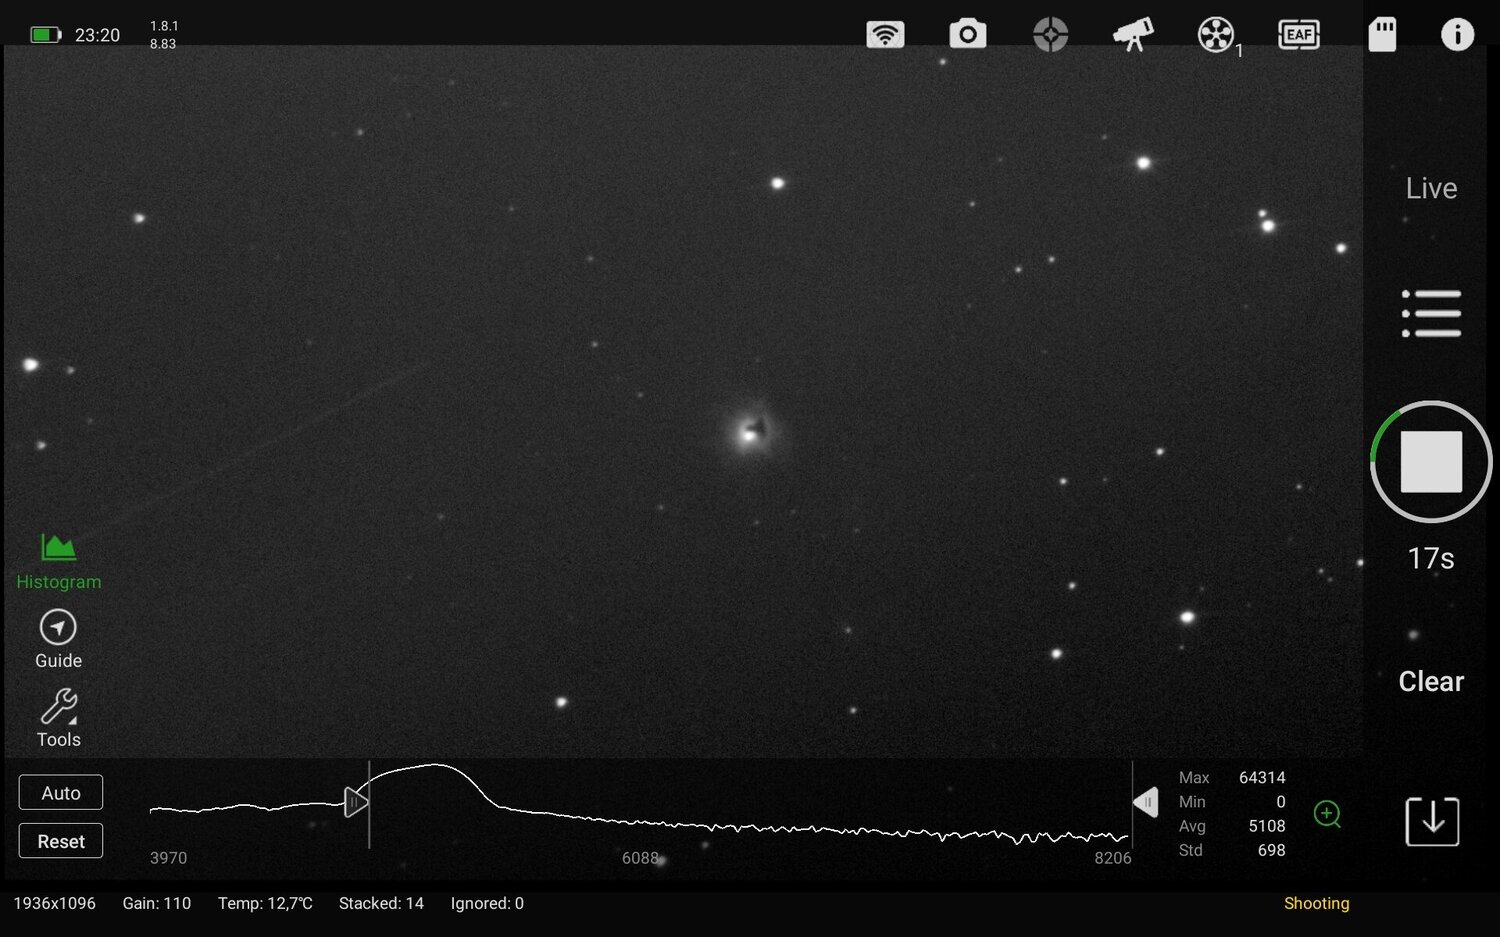This screenshot has height=937, width=1500.
Task: Reset the histogram stretch
Action: pos(60,840)
